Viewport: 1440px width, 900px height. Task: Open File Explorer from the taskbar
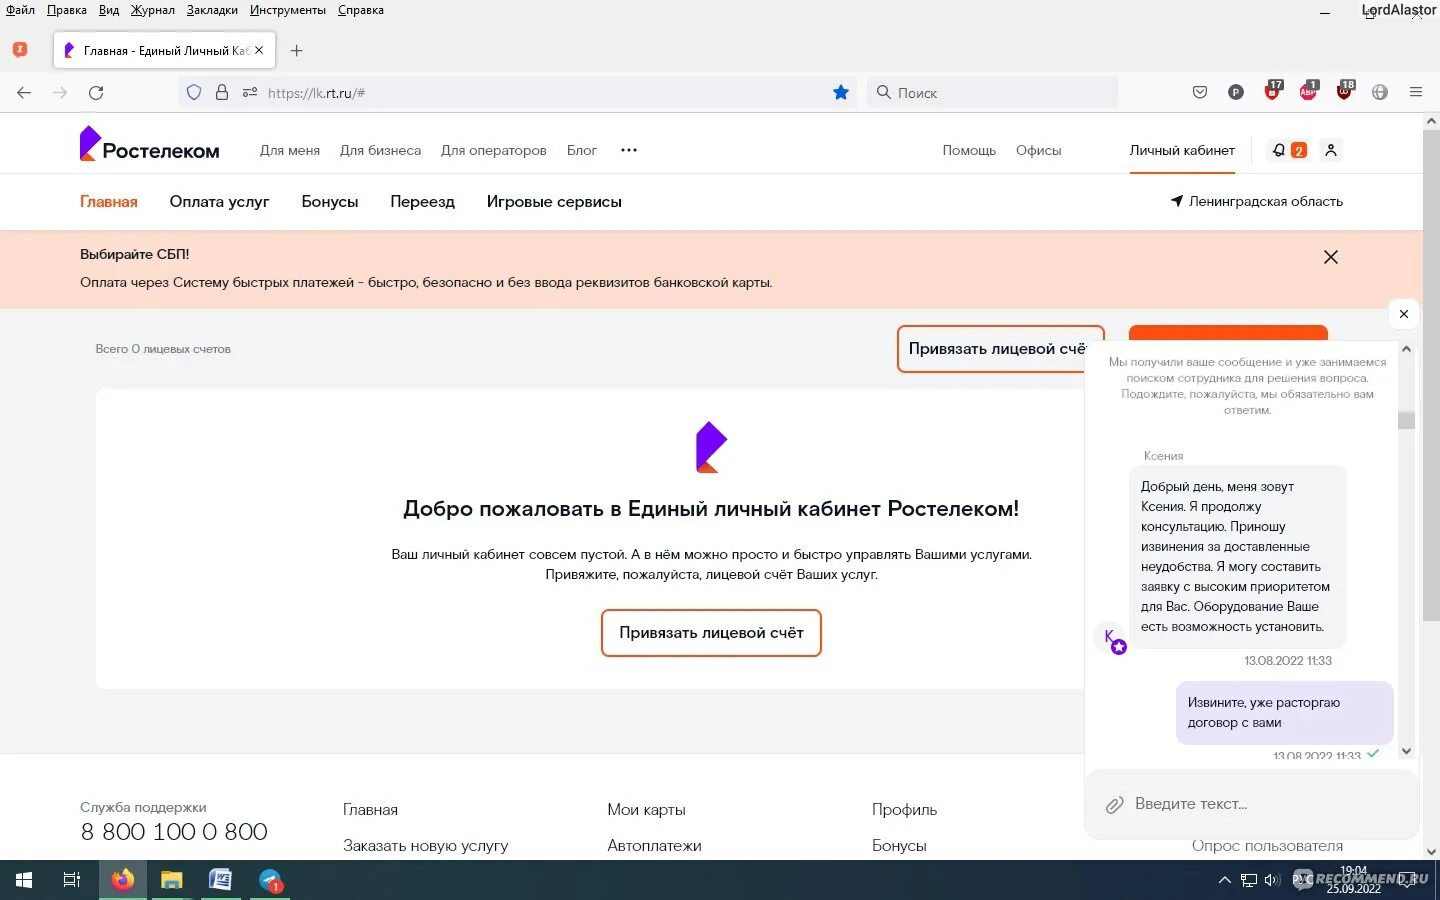(172, 880)
